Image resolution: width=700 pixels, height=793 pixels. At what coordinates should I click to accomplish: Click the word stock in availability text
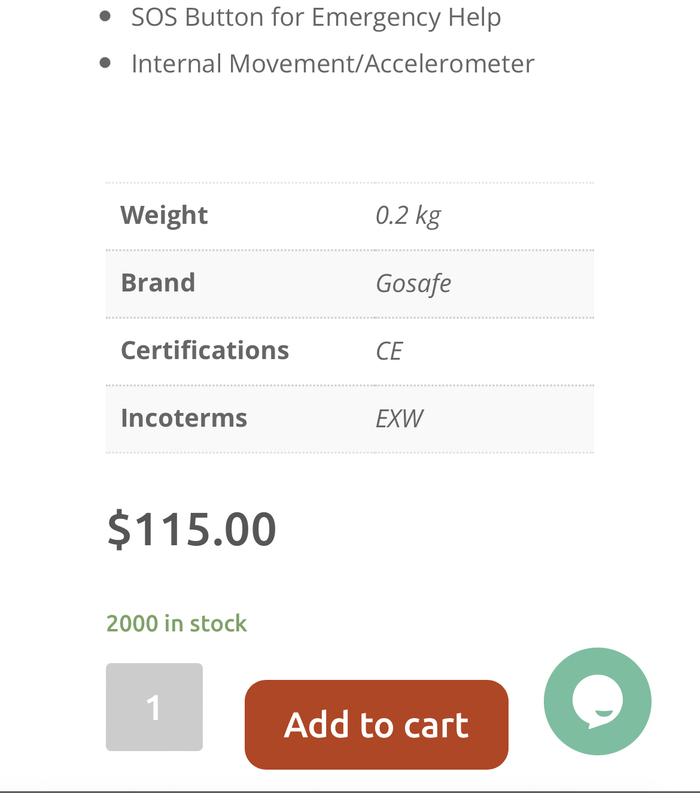(x=218, y=624)
